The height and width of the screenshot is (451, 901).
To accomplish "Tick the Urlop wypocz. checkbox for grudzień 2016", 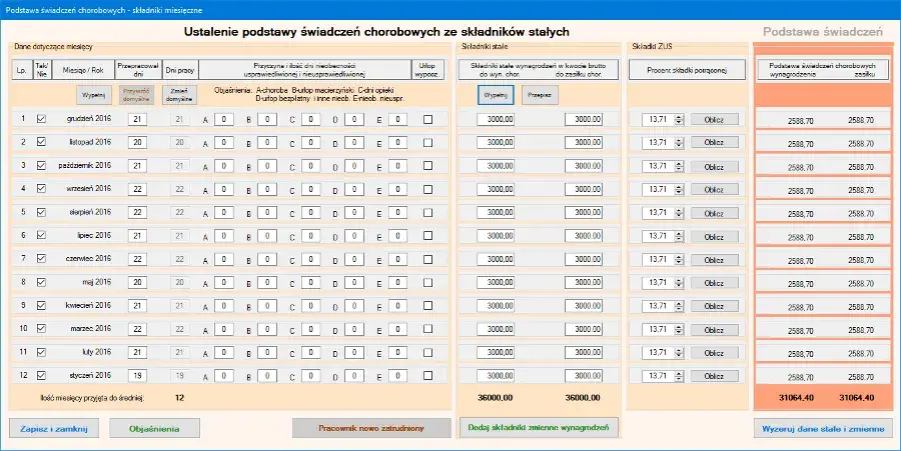I will tap(428, 120).
